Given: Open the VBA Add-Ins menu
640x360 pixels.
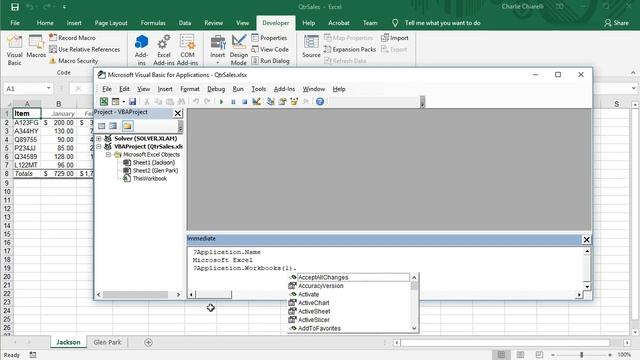Looking at the screenshot, I should pyautogui.click(x=284, y=89).
